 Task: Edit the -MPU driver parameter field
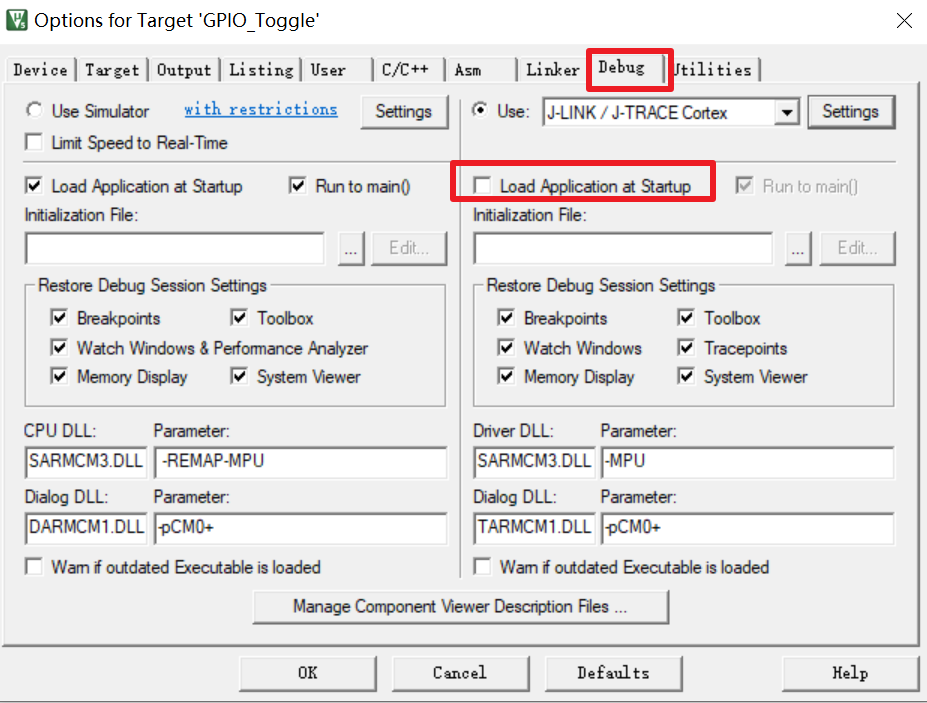pos(748,462)
